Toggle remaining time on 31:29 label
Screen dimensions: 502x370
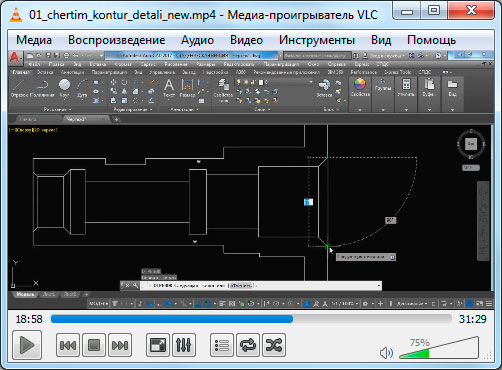[x=472, y=319]
